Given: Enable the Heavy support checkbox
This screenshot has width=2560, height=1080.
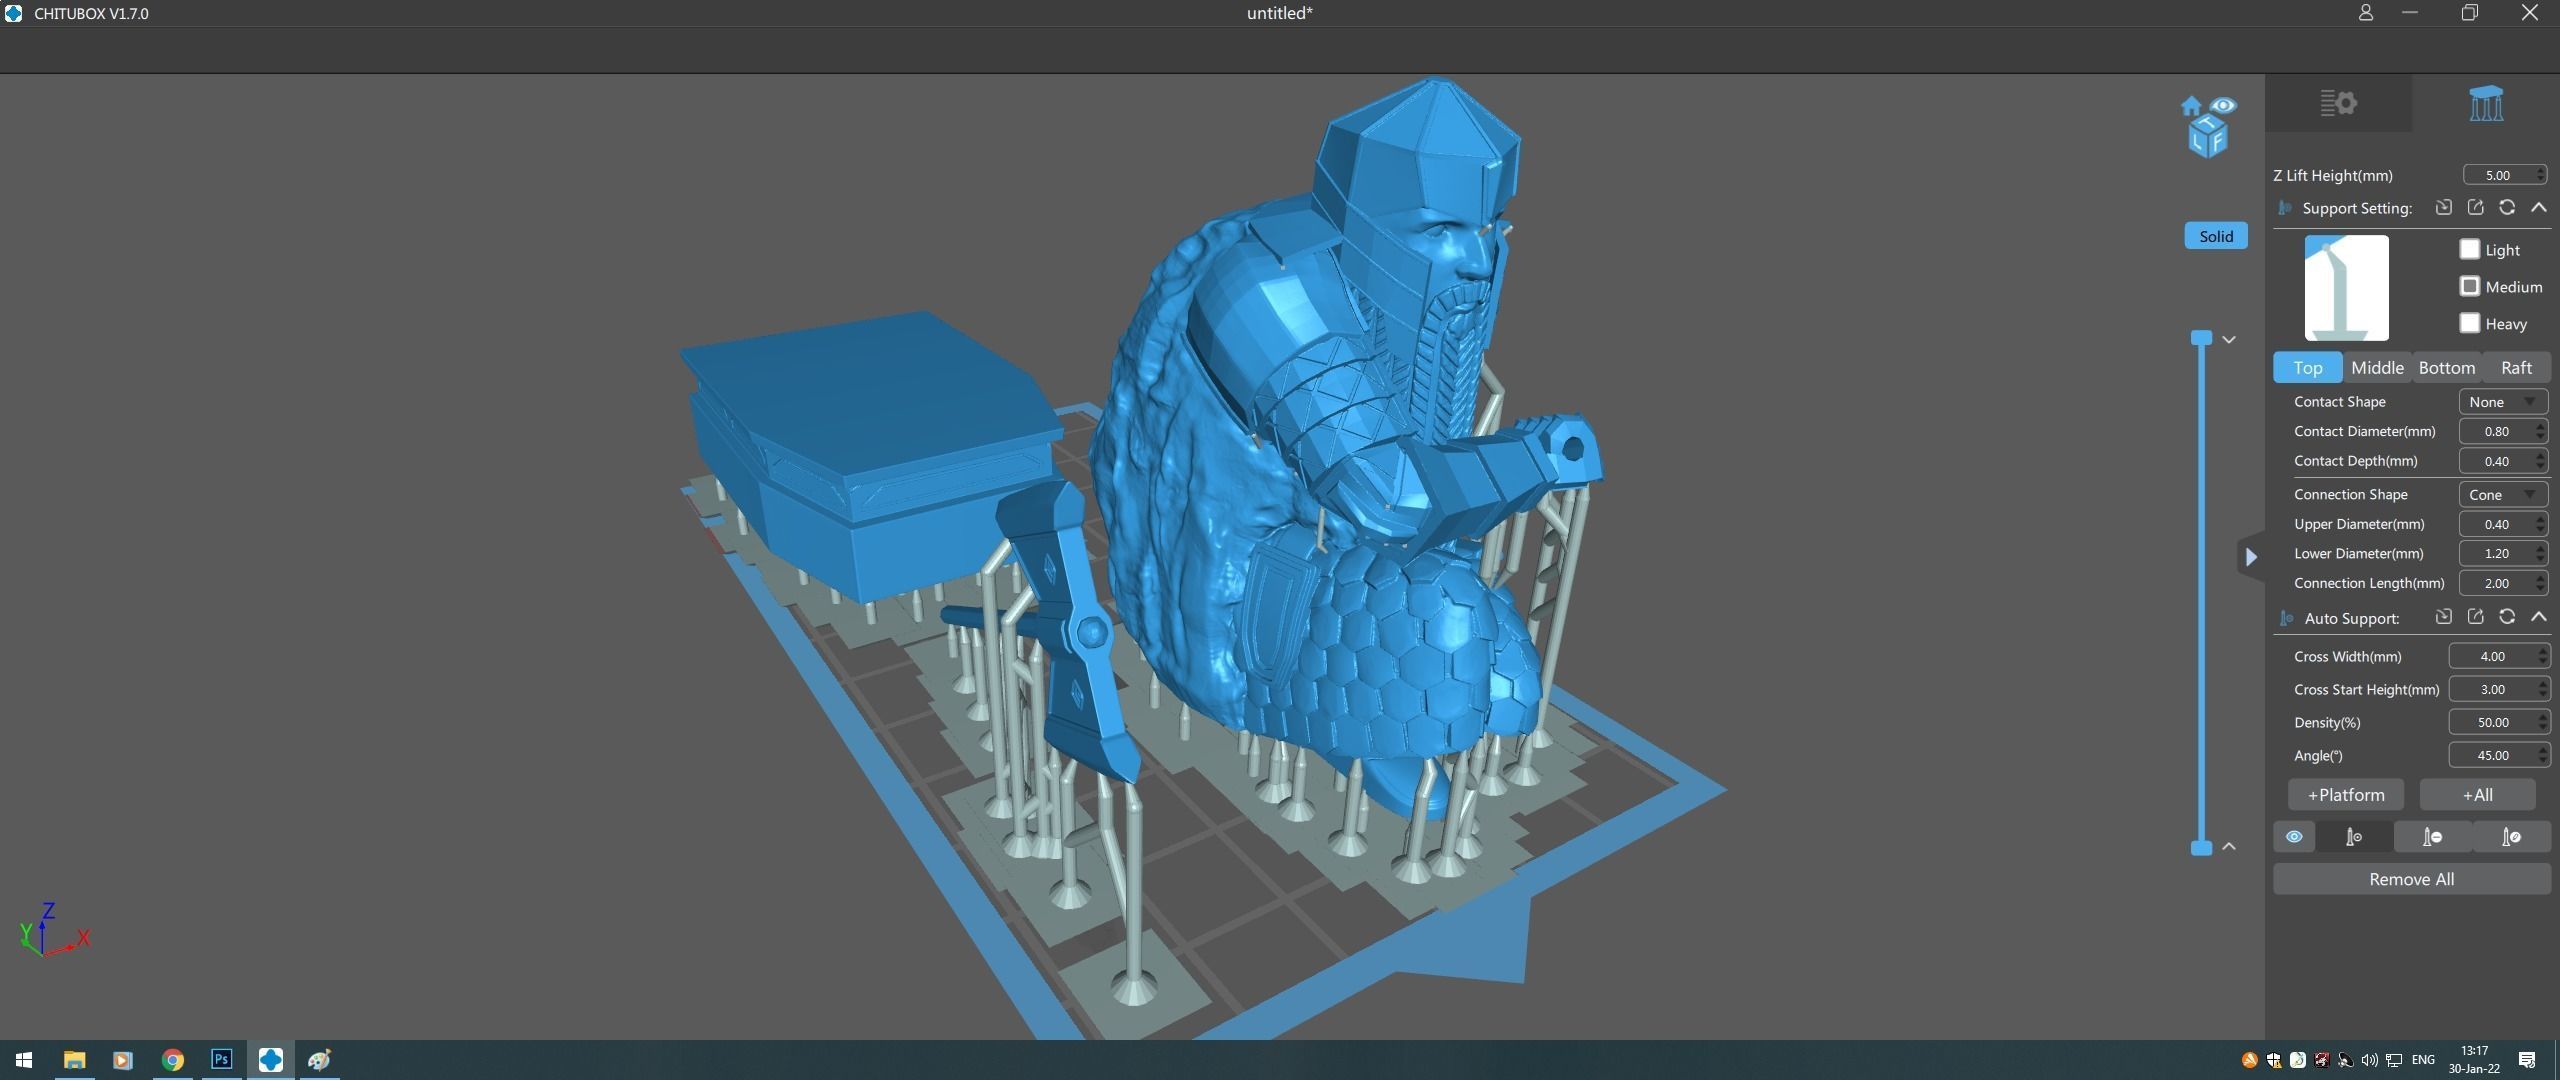Looking at the screenshot, I should [x=2469, y=323].
